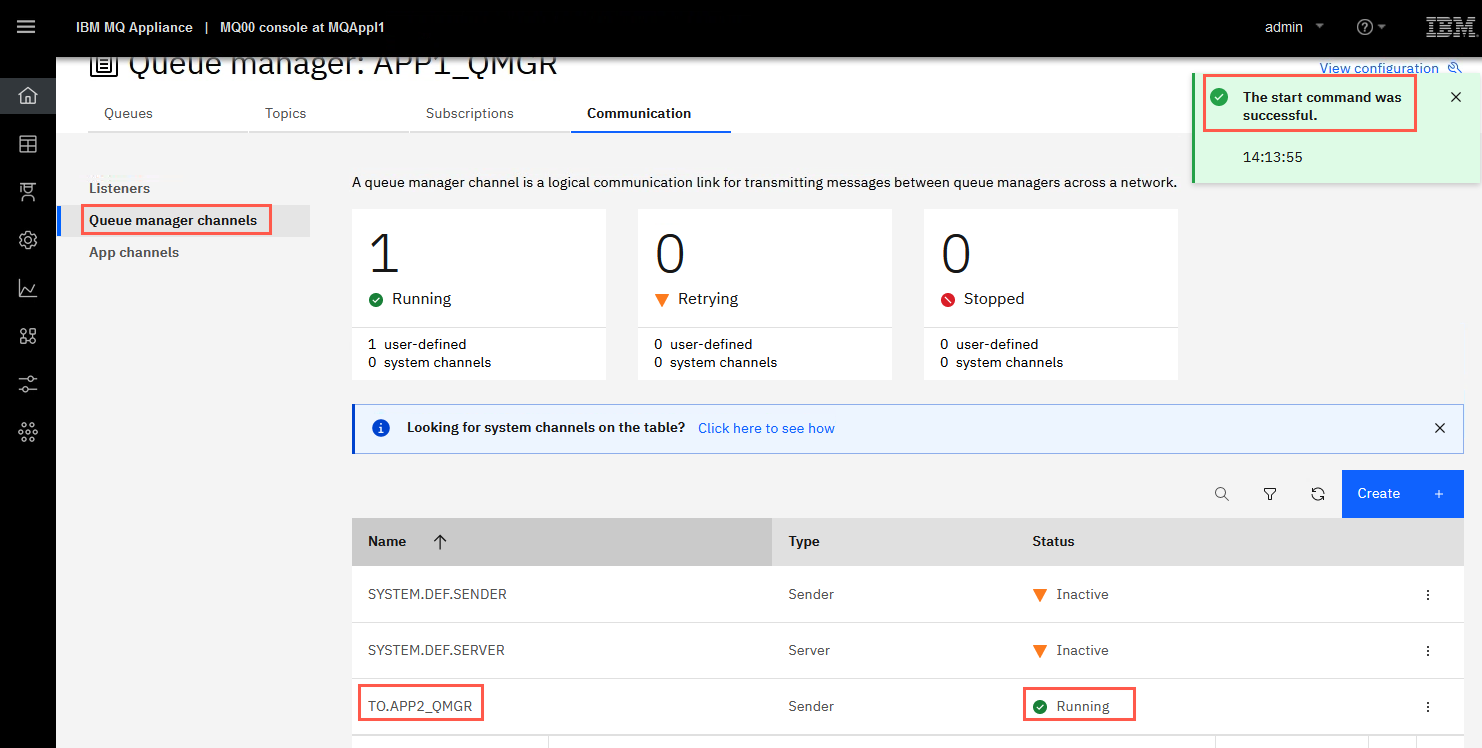Expand the admin user dropdown
1482x748 pixels.
click(x=1294, y=27)
